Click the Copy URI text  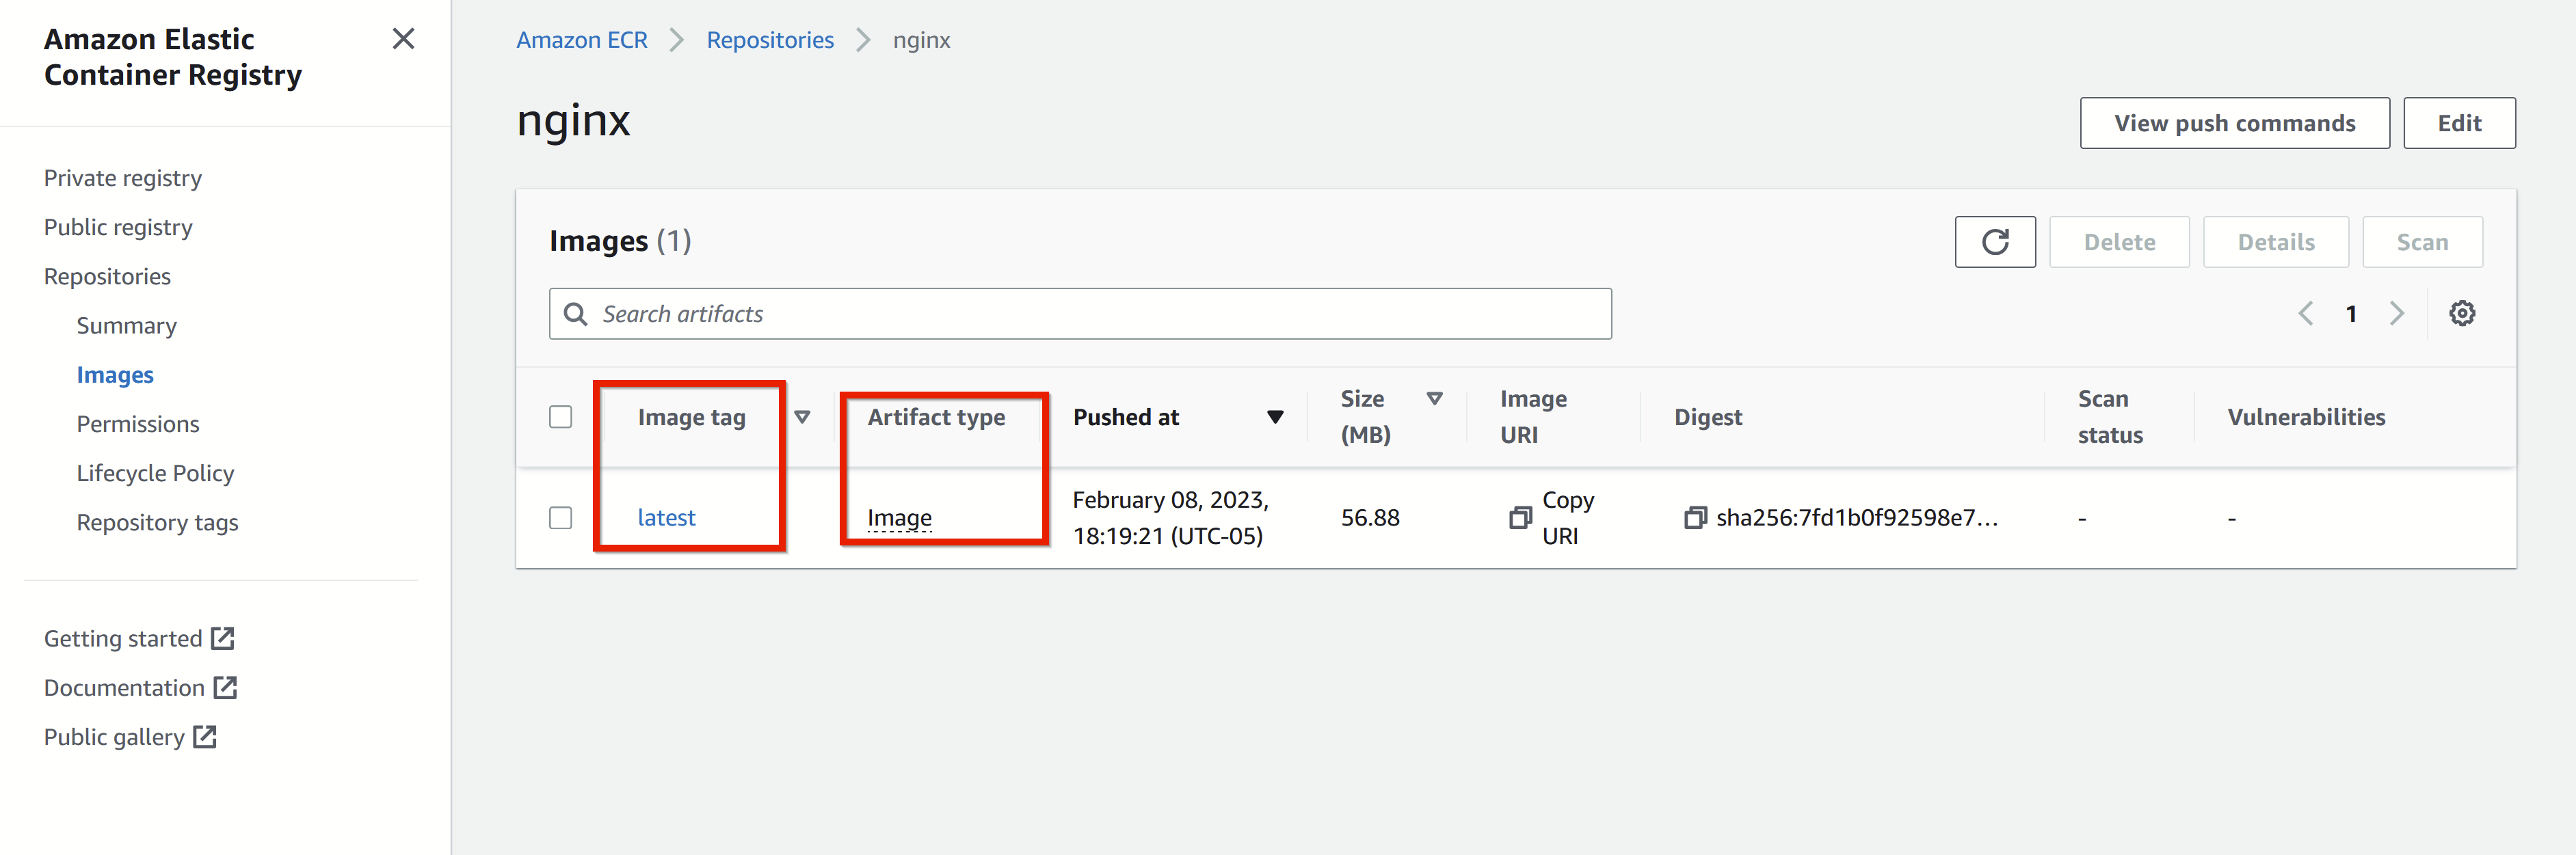[x=1568, y=518]
